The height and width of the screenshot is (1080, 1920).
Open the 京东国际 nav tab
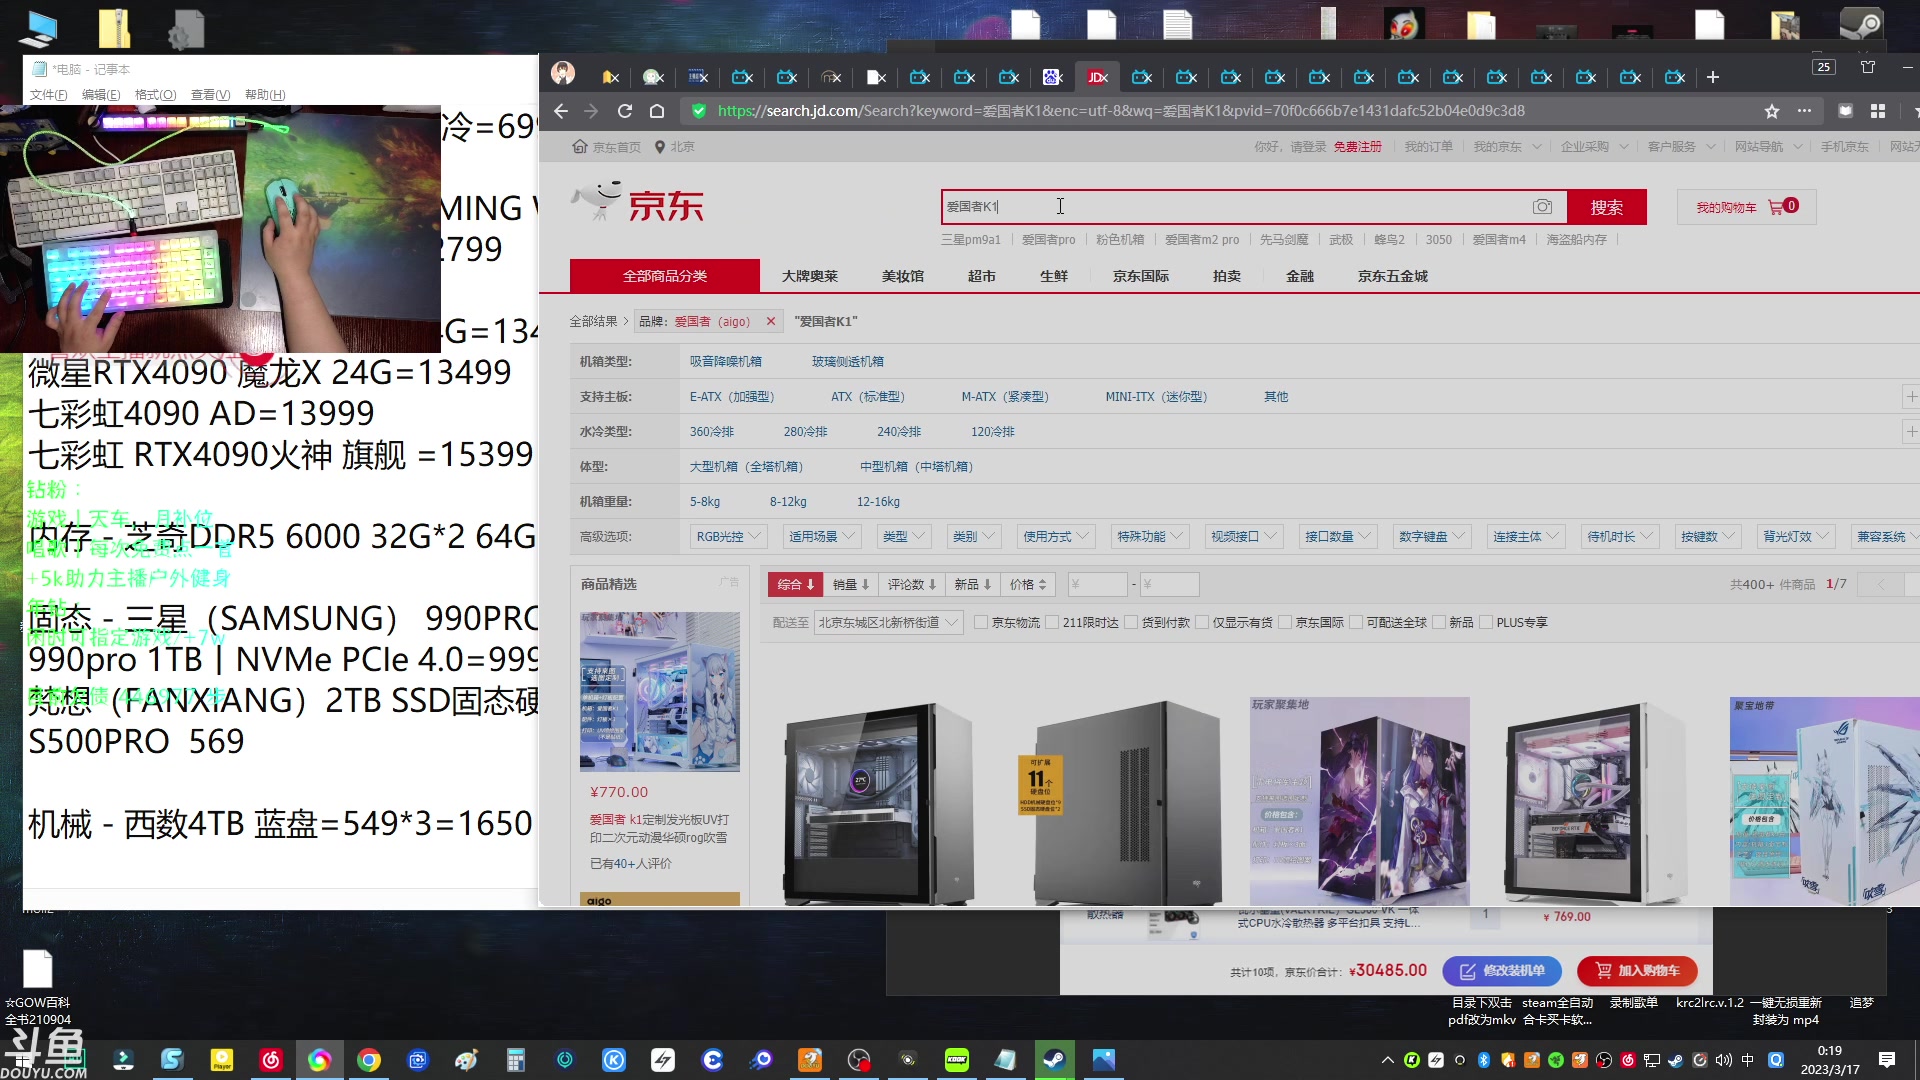1141,276
